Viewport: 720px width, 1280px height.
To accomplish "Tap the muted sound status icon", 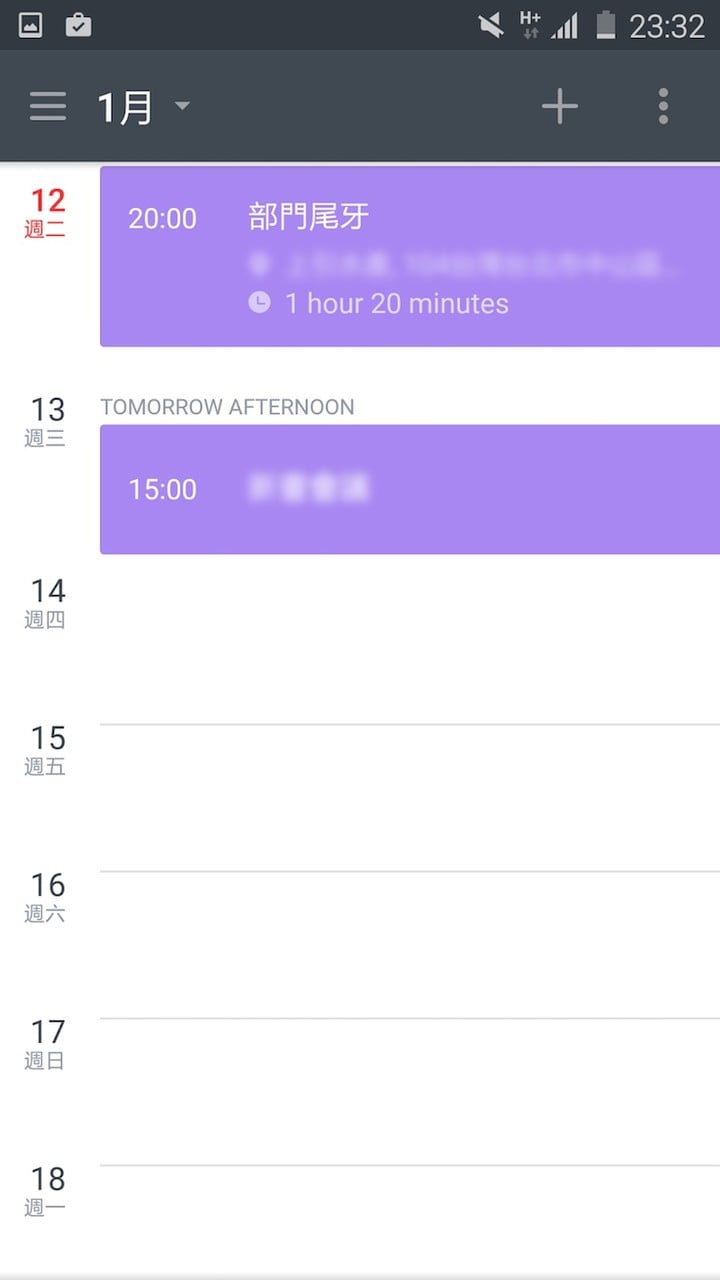I will (x=491, y=25).
